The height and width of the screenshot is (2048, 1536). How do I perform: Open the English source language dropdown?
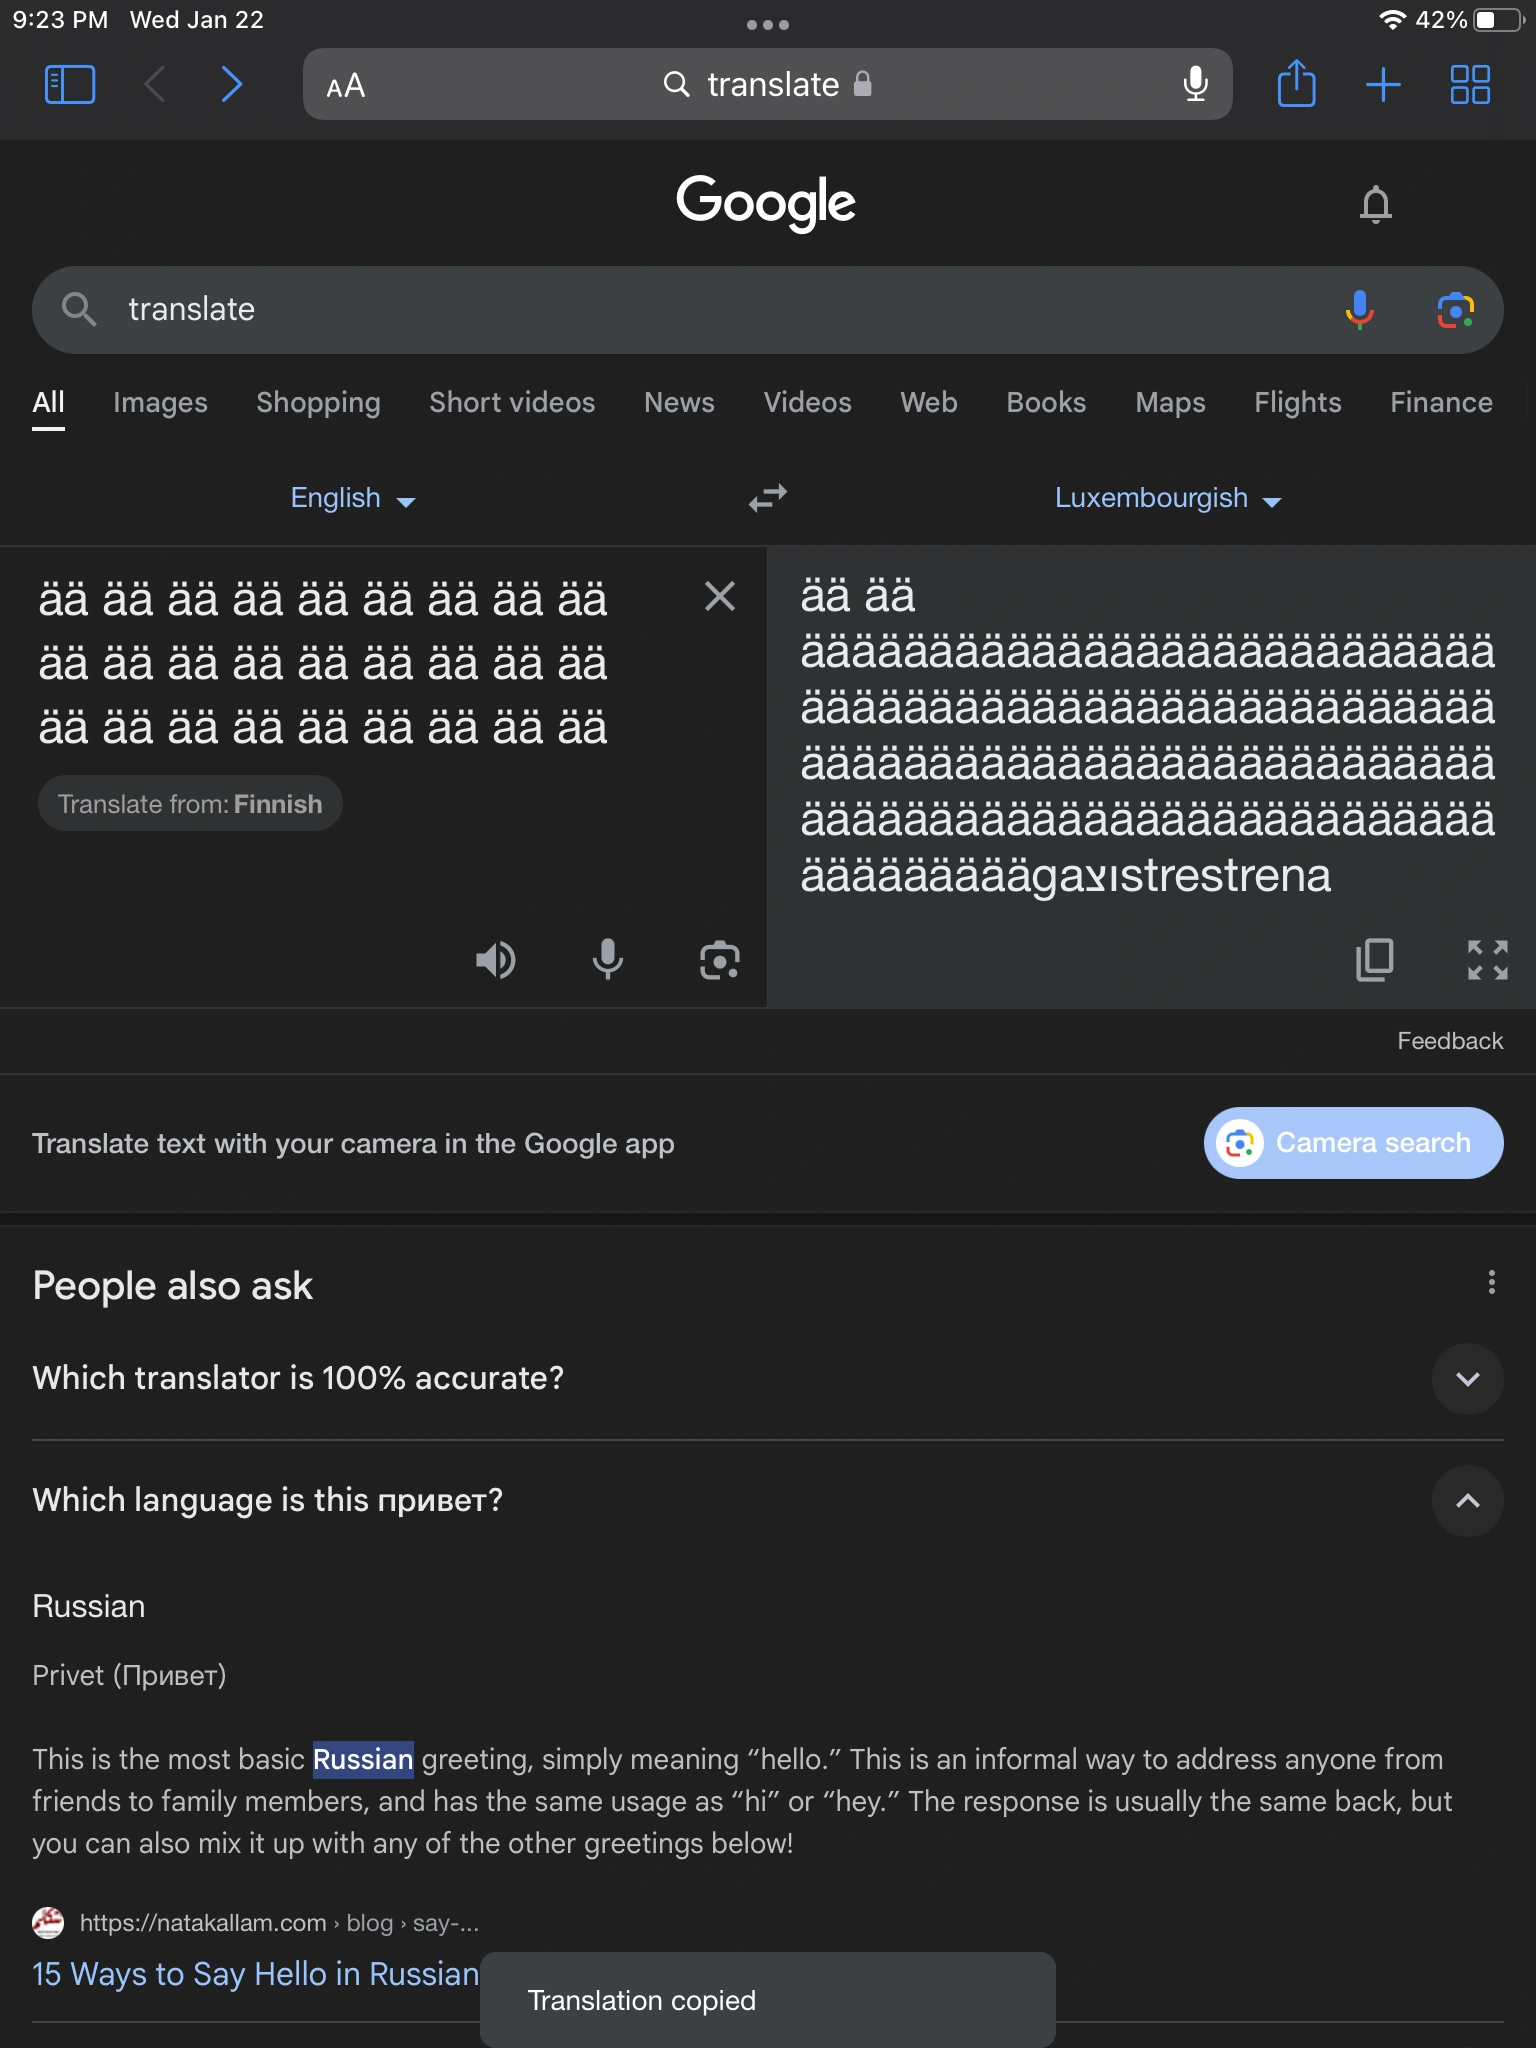352,498
